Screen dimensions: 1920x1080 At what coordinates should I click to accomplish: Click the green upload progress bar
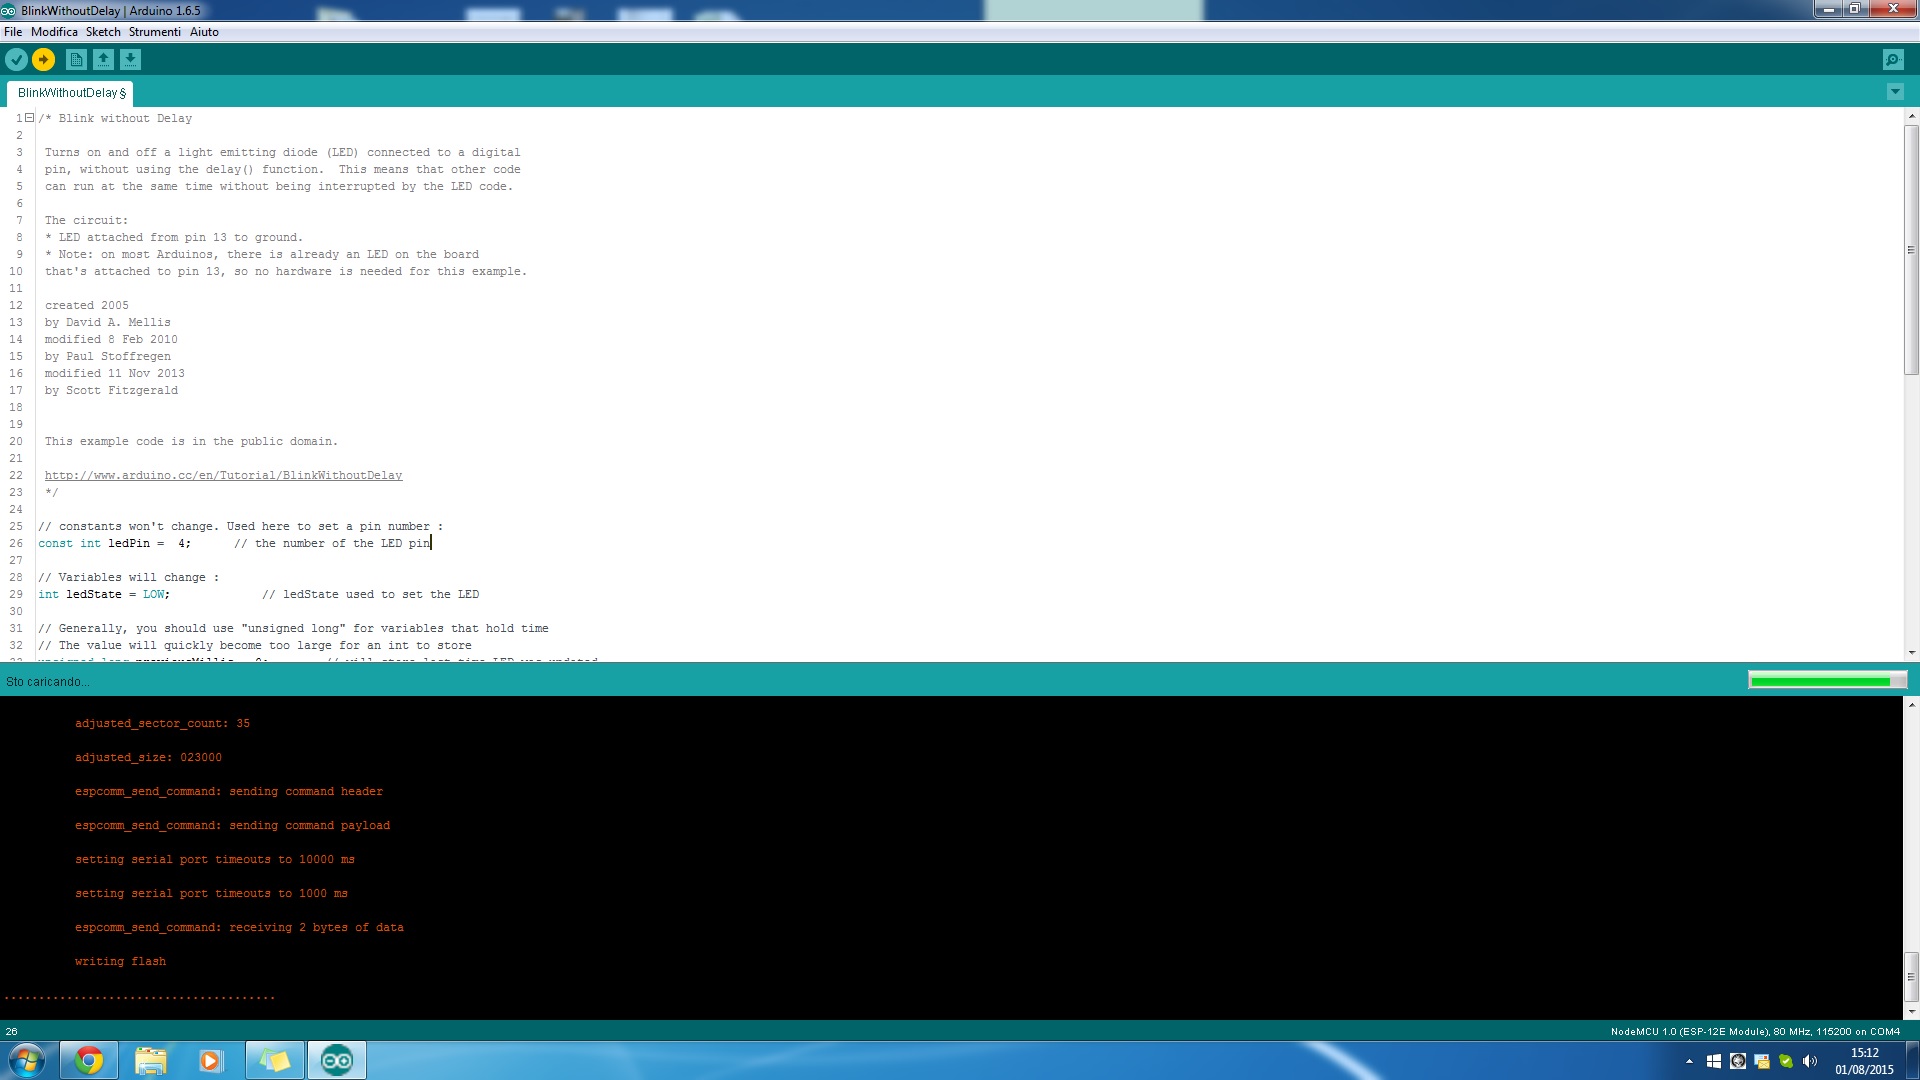pos(1826,681)
